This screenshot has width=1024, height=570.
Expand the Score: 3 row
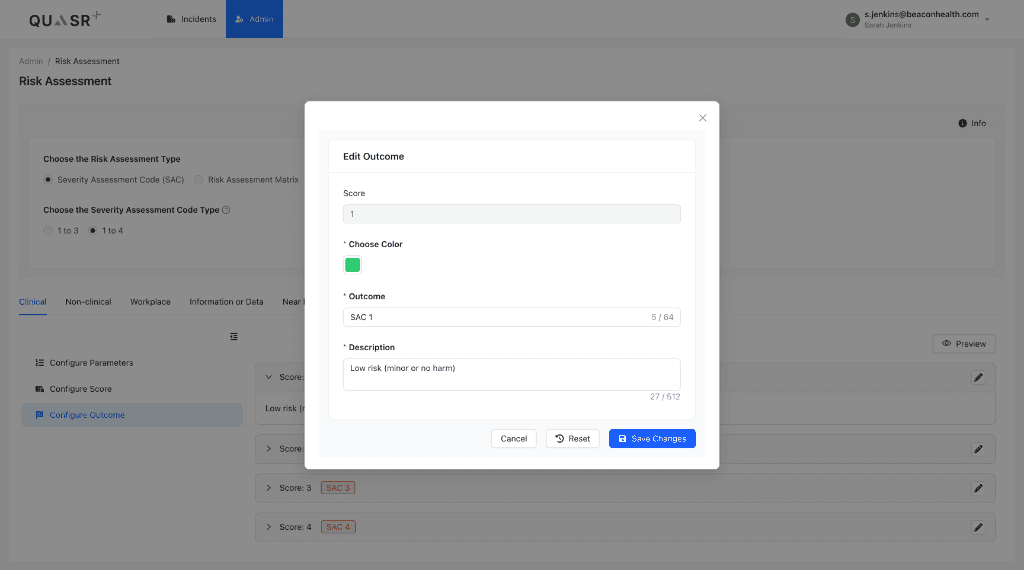point(268,488)
